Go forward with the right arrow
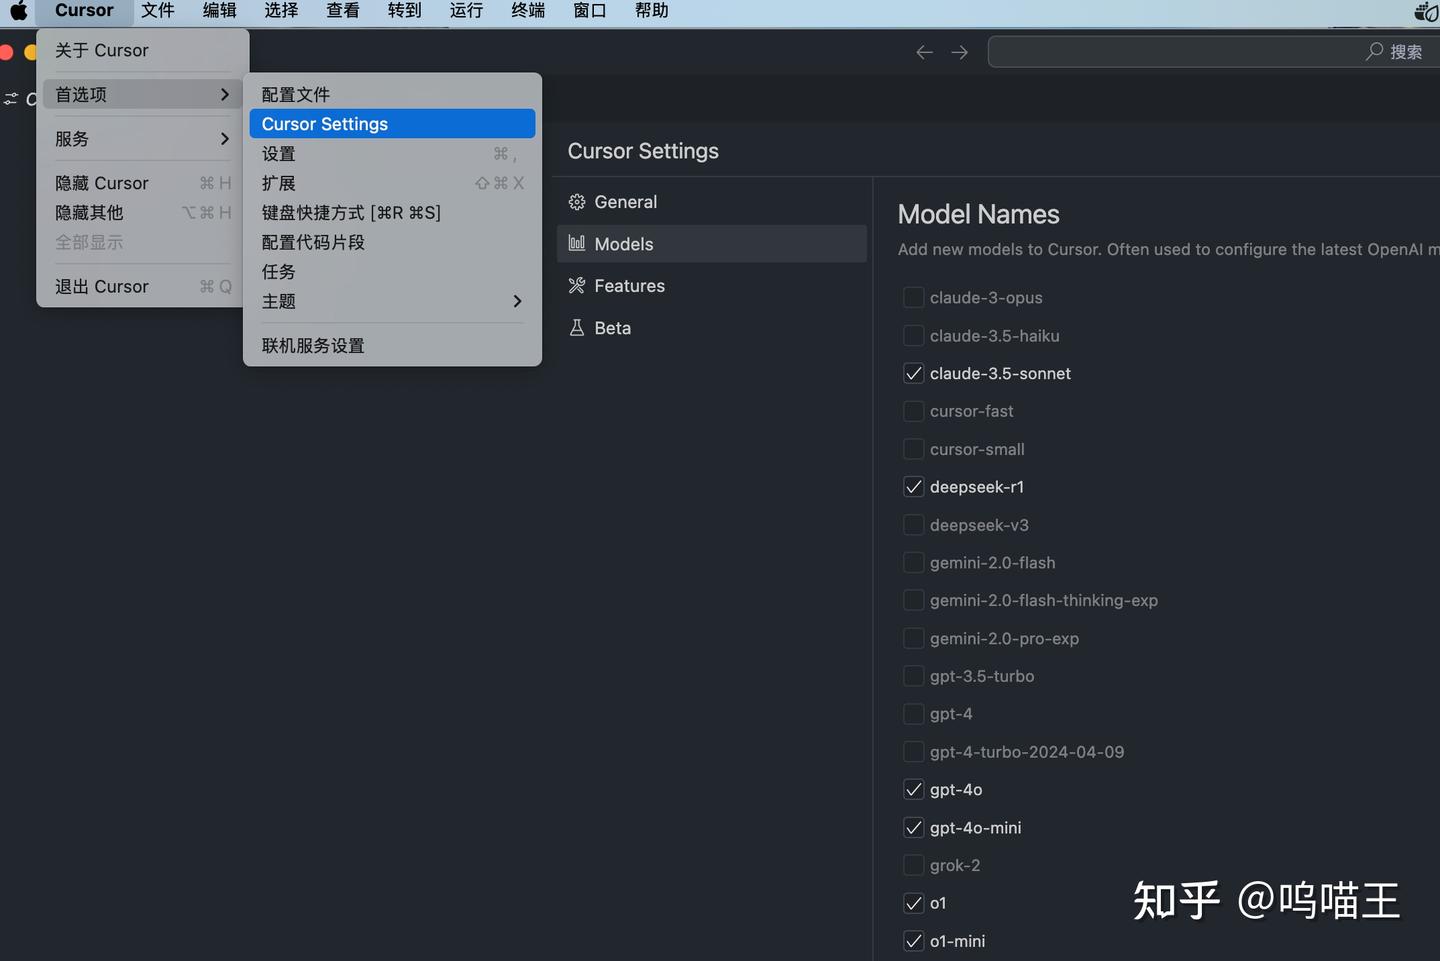1440x961 pixels. pyautogui.click(x=960, y=52)
